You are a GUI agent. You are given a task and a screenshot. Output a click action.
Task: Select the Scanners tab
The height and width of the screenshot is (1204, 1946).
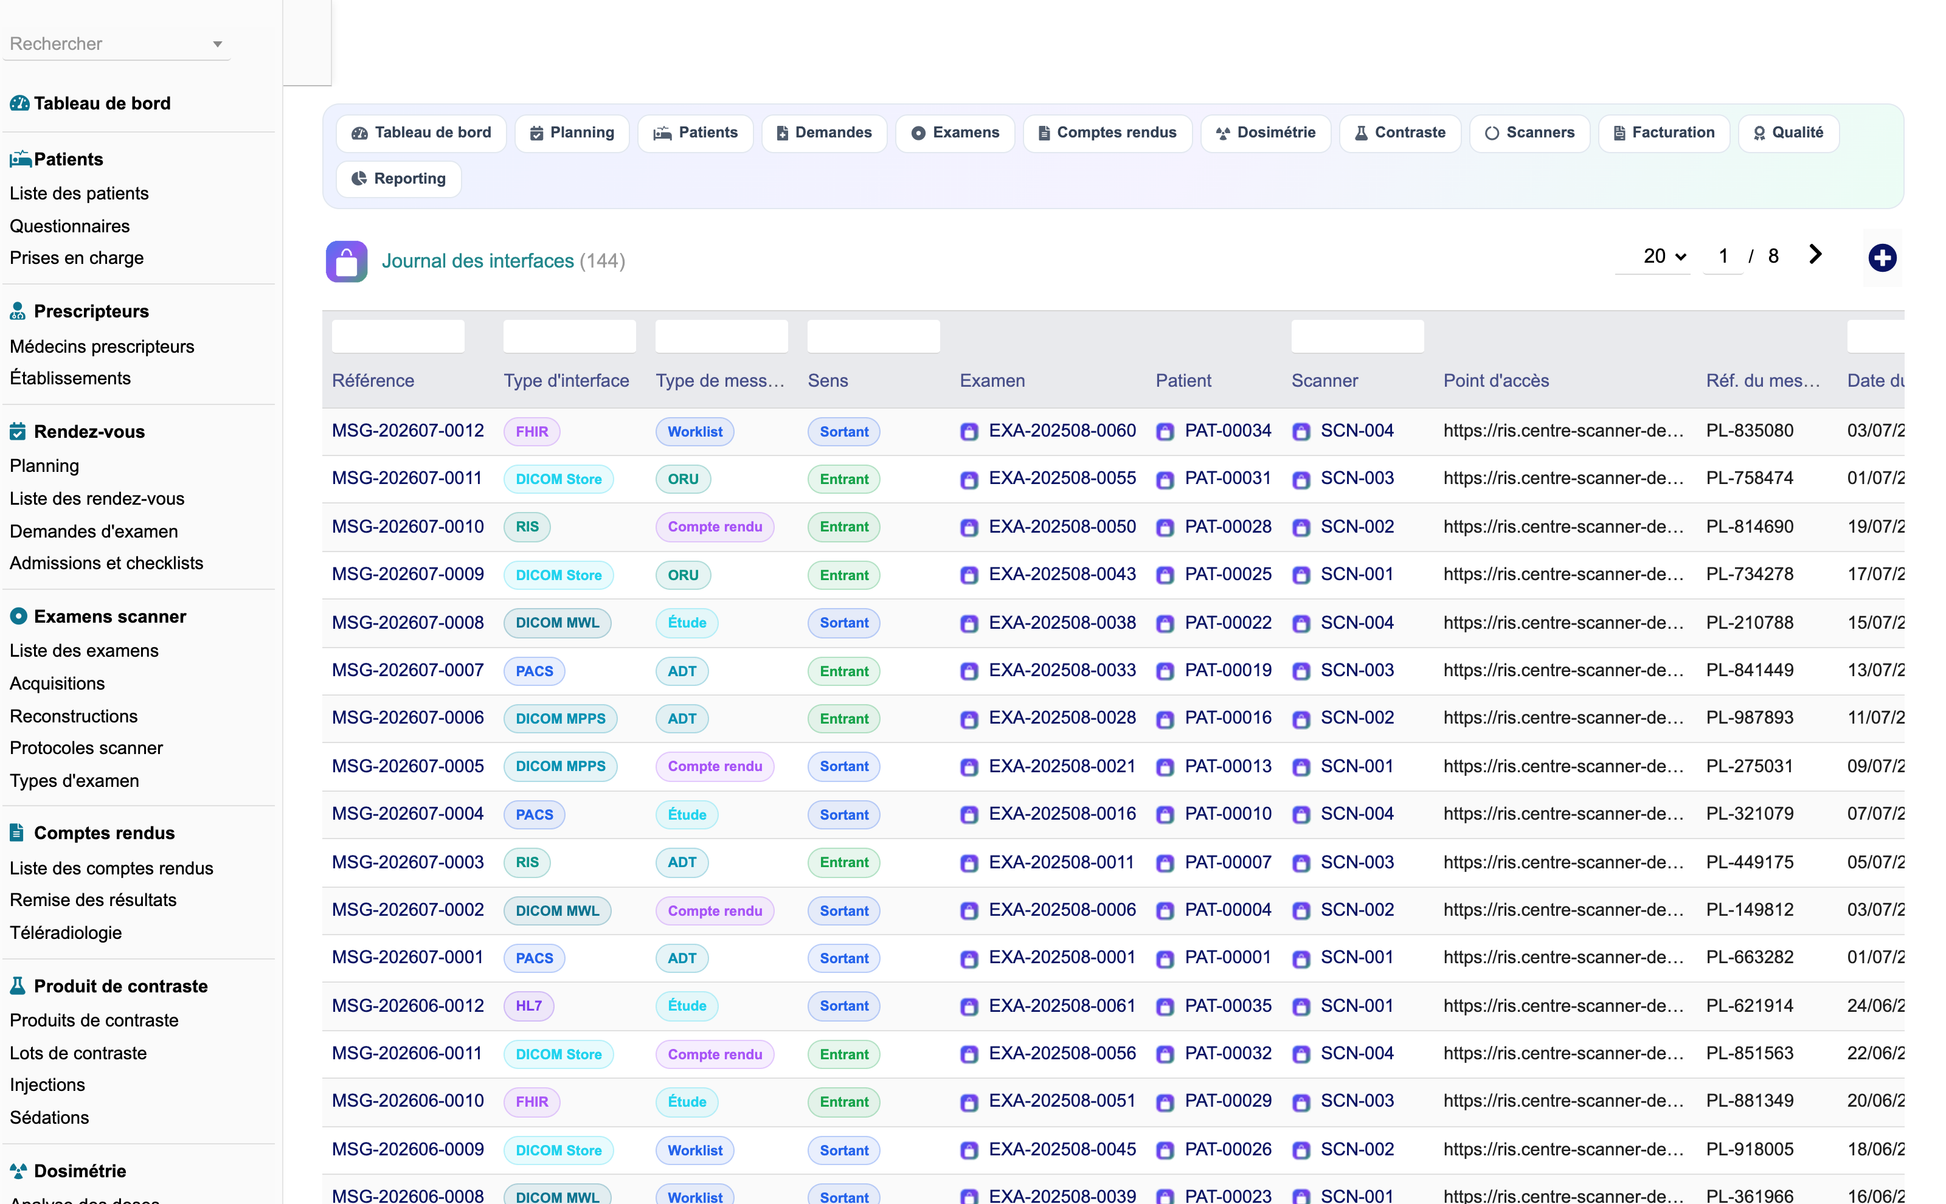coord(1530,133)
